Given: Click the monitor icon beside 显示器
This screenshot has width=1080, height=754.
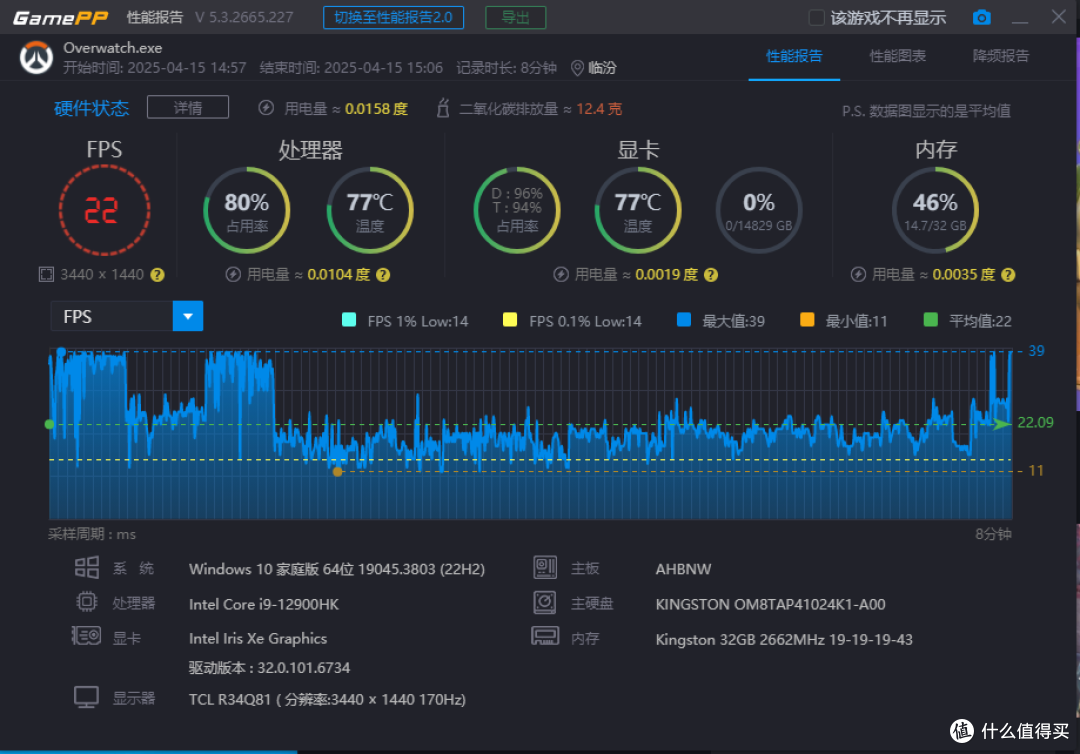Looking at the screenshot, I should click(87, 697).
